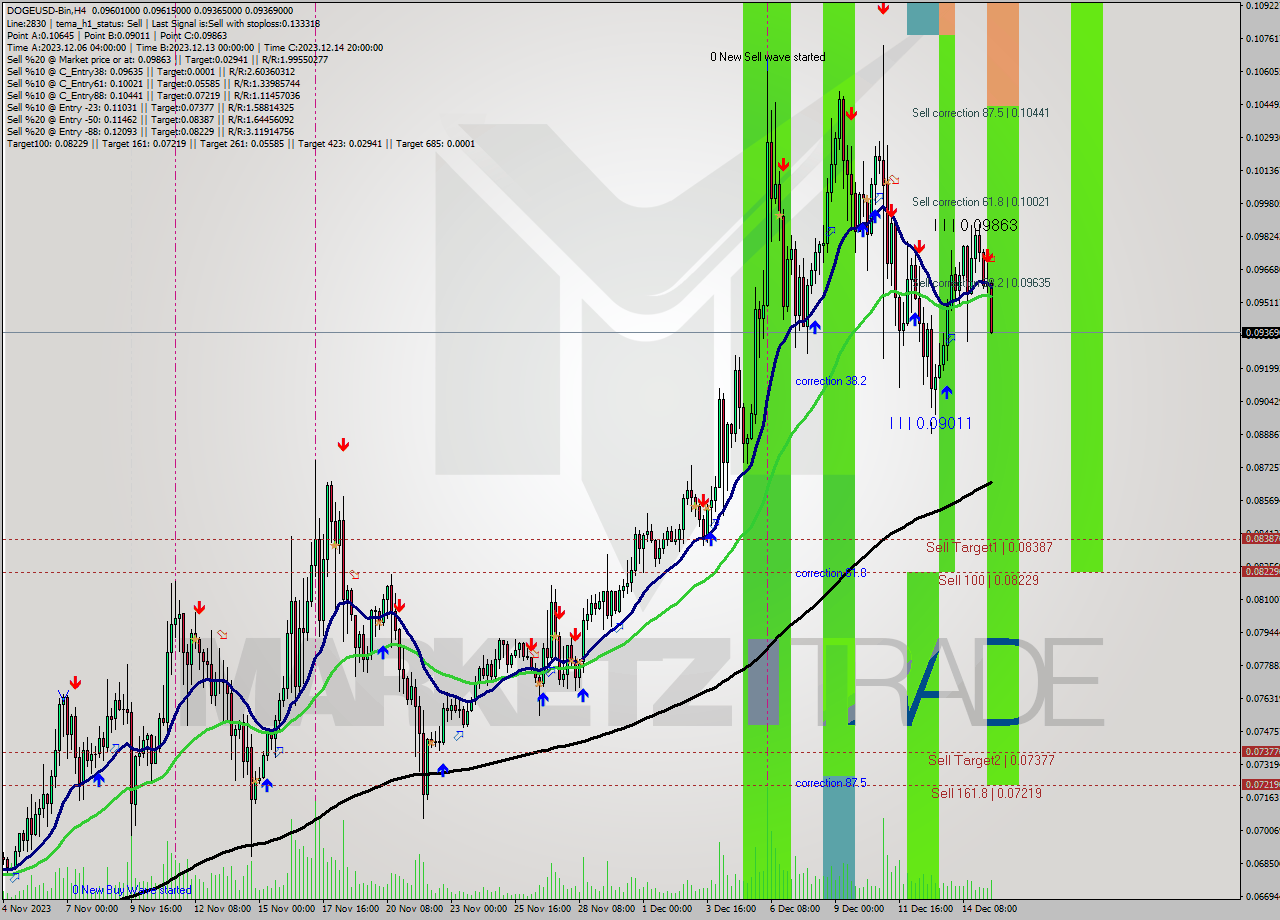Select the '12 Nov 08:00' time axis label

pyautogui.click(x=222, y=909)
